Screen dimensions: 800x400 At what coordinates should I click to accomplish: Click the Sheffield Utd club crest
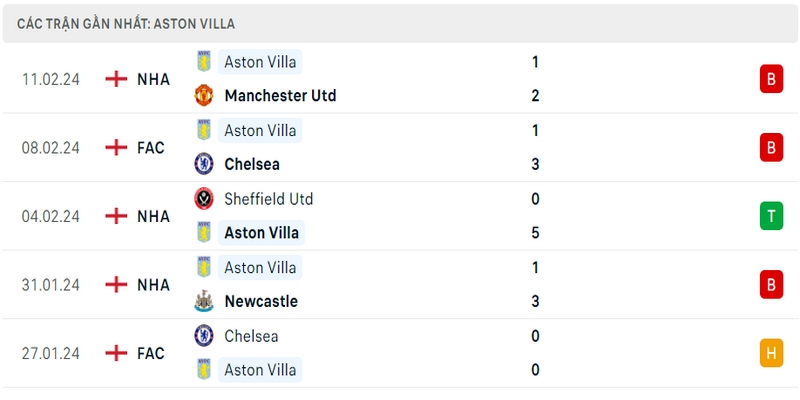(x=204, y=198)
